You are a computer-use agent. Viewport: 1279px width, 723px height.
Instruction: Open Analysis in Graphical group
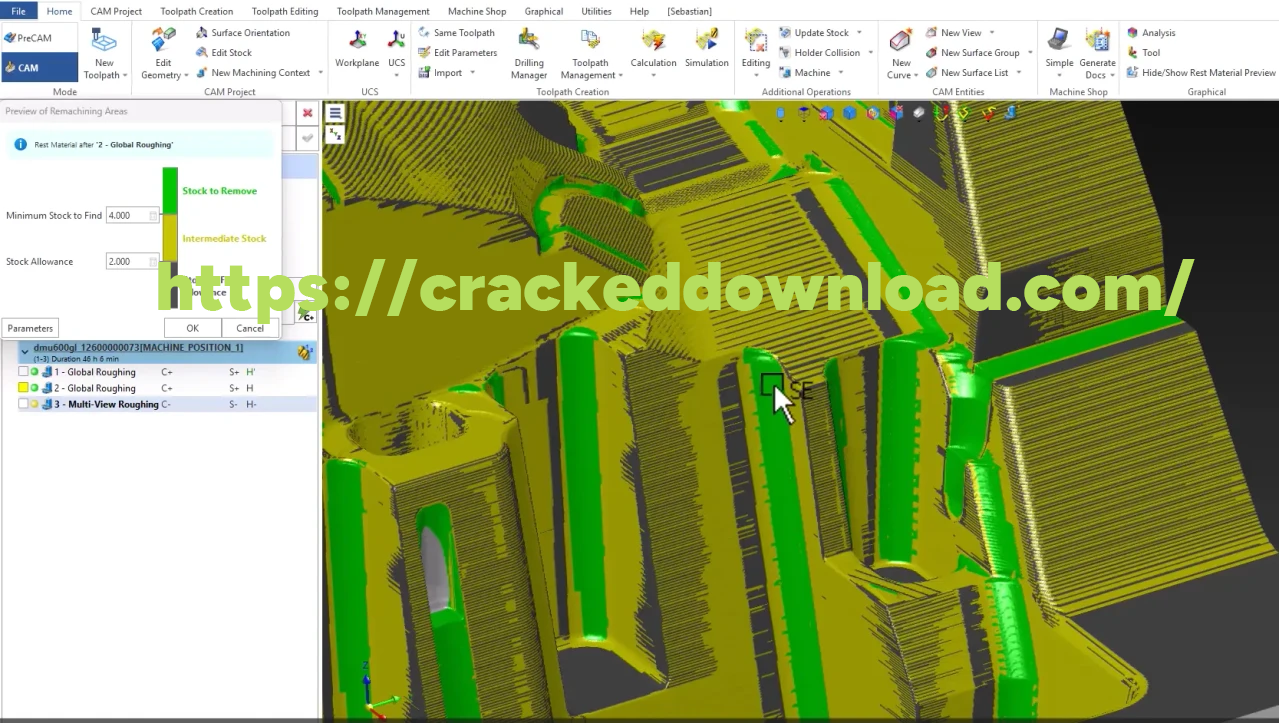click(x=1151, y=33)
